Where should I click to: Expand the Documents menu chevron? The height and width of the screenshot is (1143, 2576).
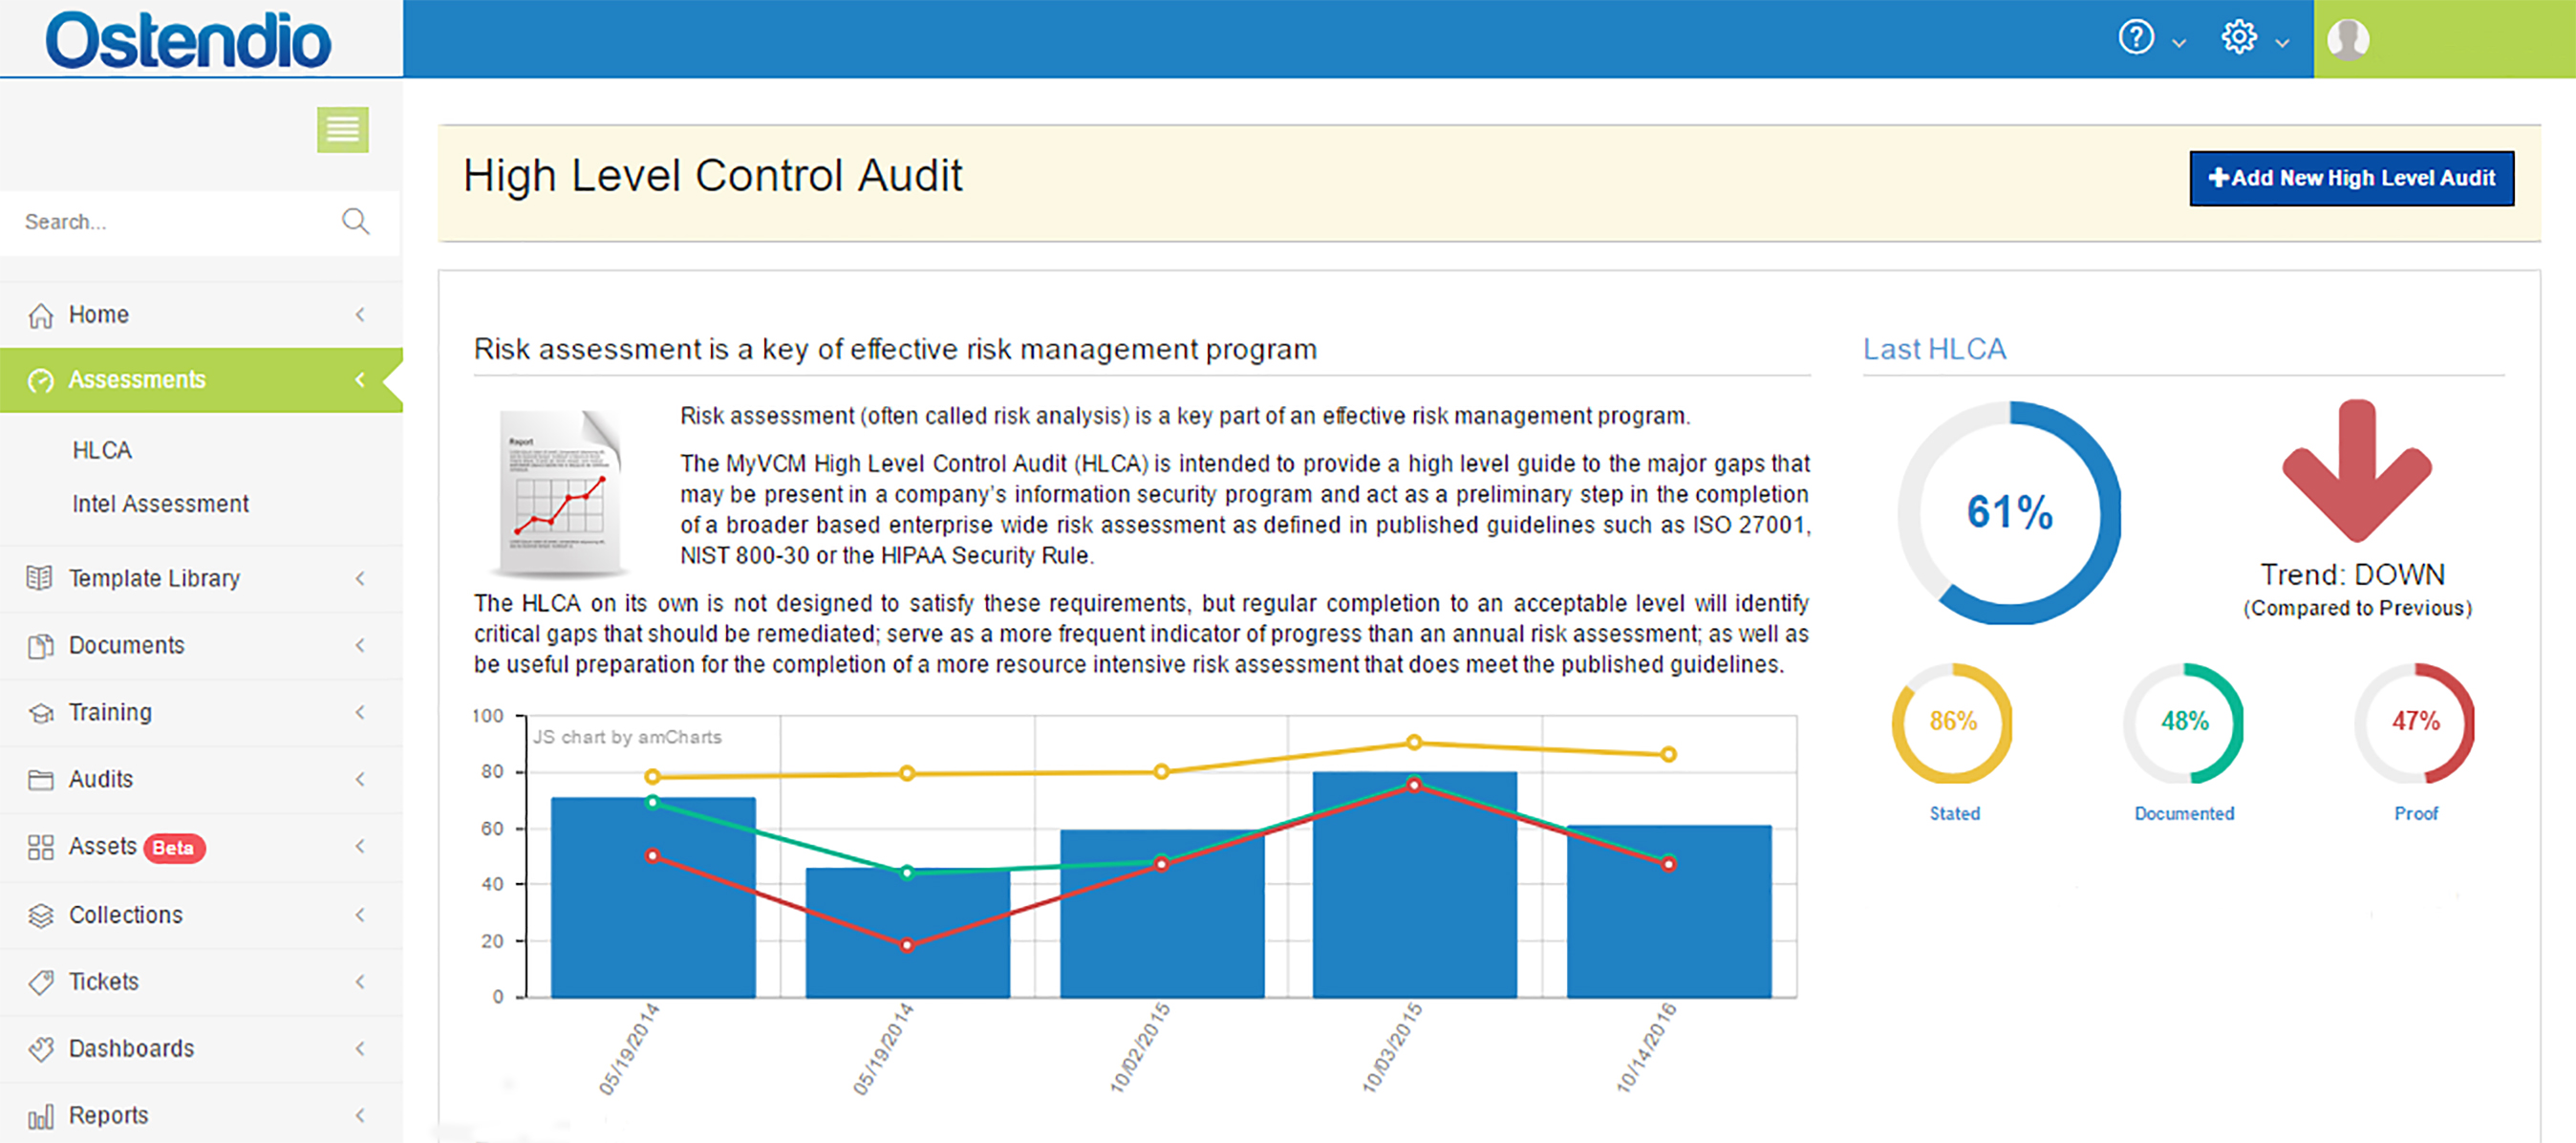coord(360,646)
